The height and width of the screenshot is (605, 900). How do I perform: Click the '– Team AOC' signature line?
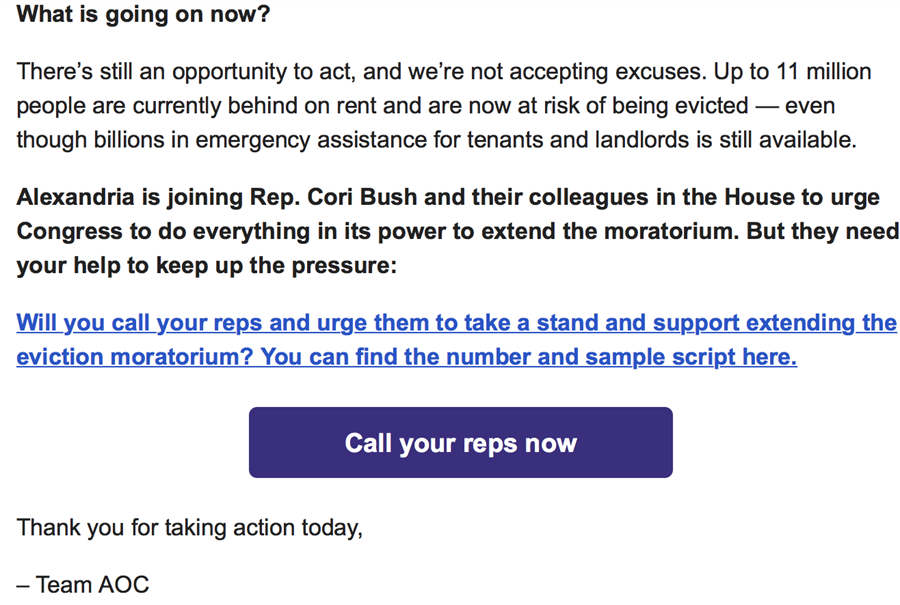click(83, 585)
